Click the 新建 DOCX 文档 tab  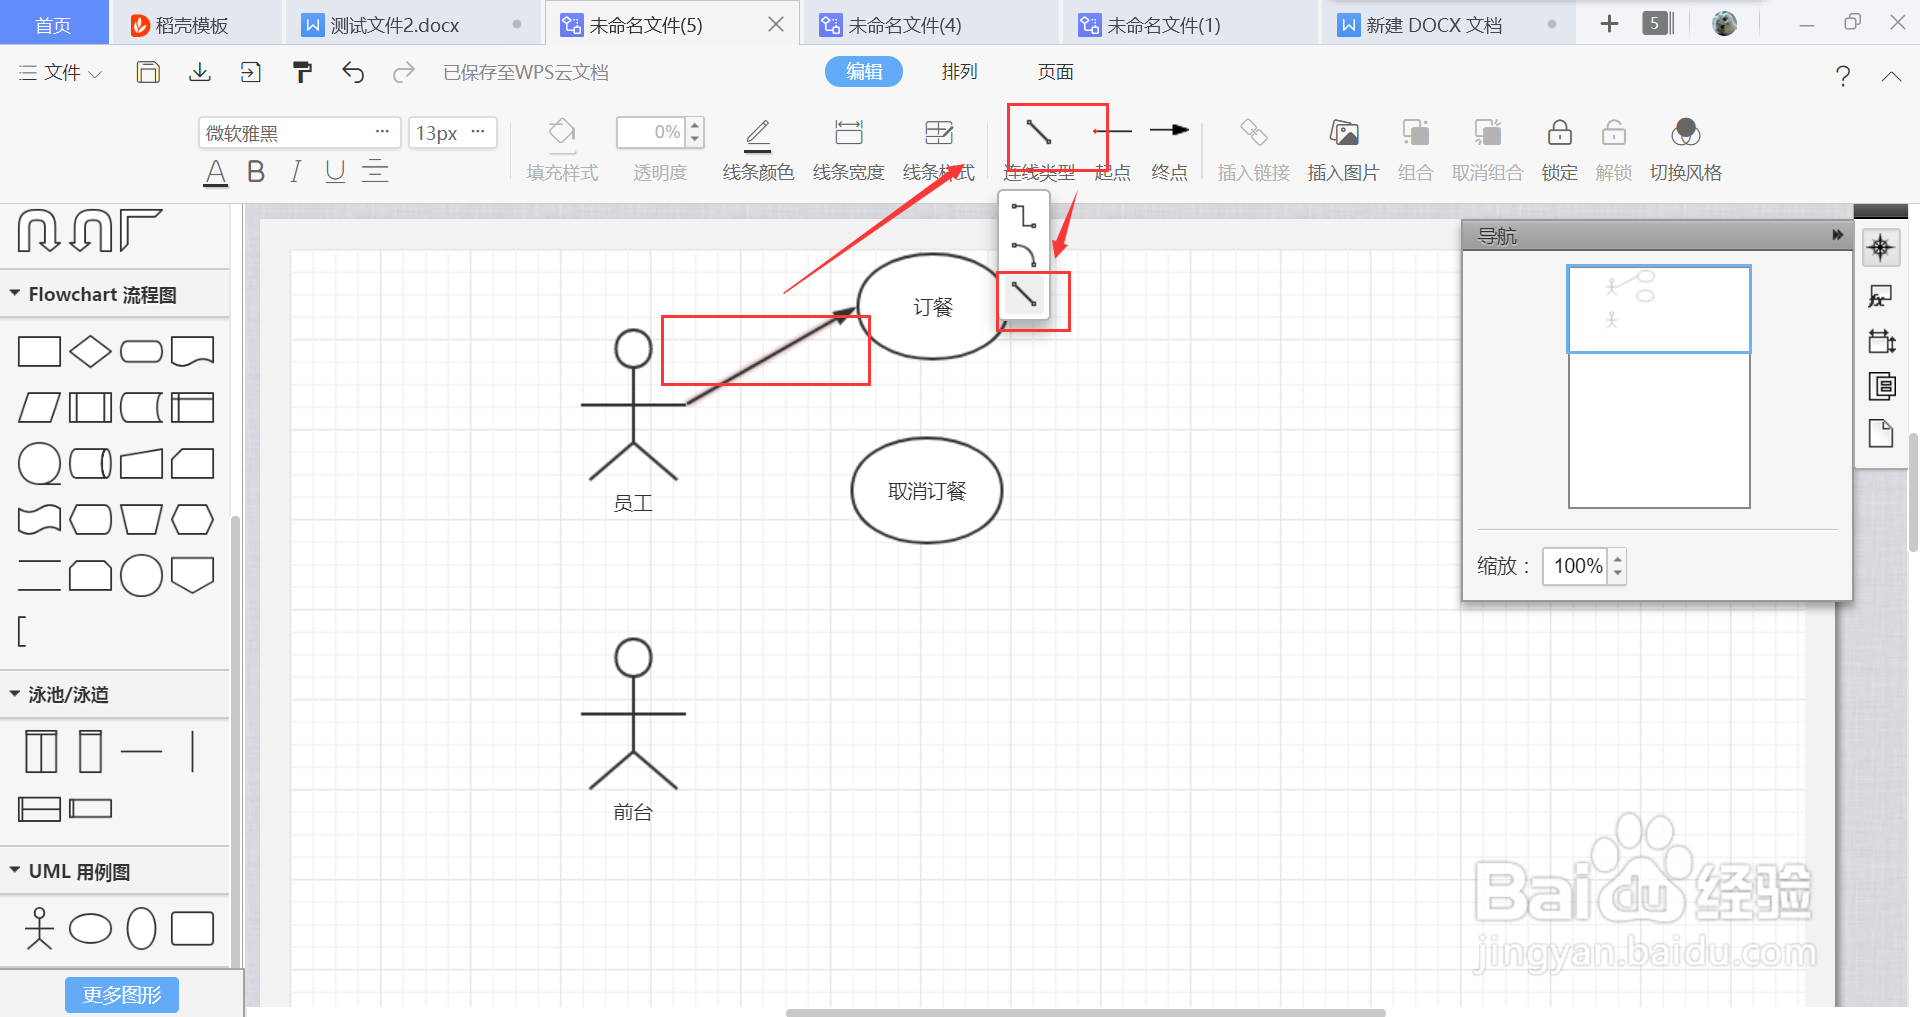1449,24
